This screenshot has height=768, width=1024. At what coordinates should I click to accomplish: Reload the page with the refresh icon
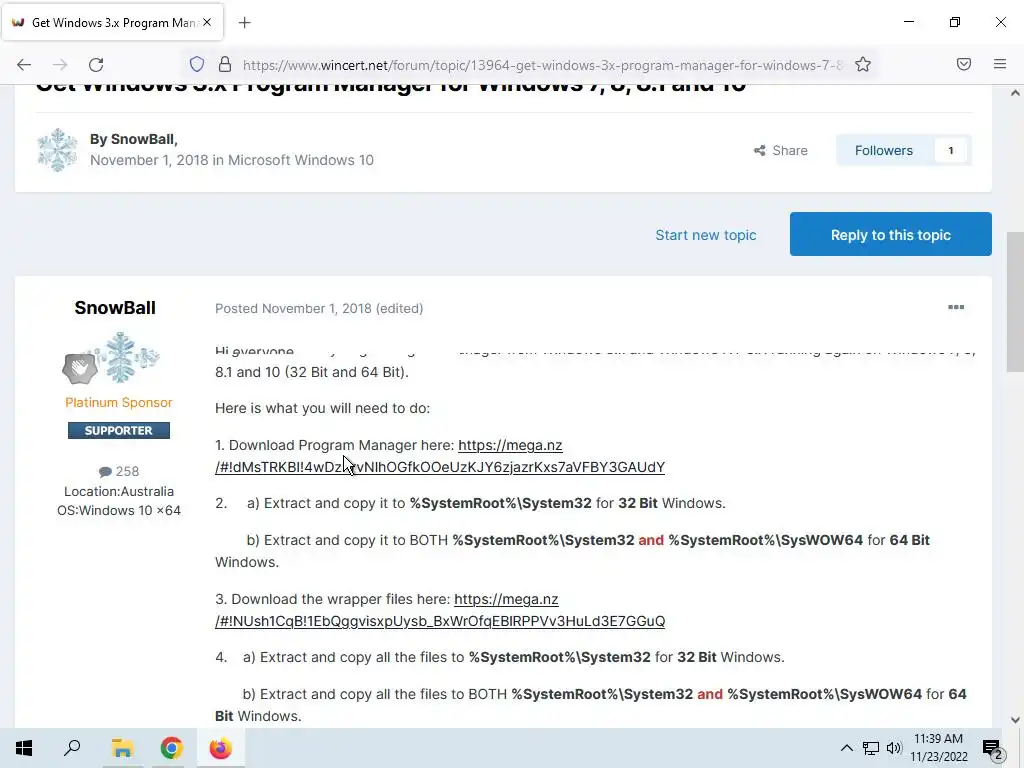click(x=96, y=64)
